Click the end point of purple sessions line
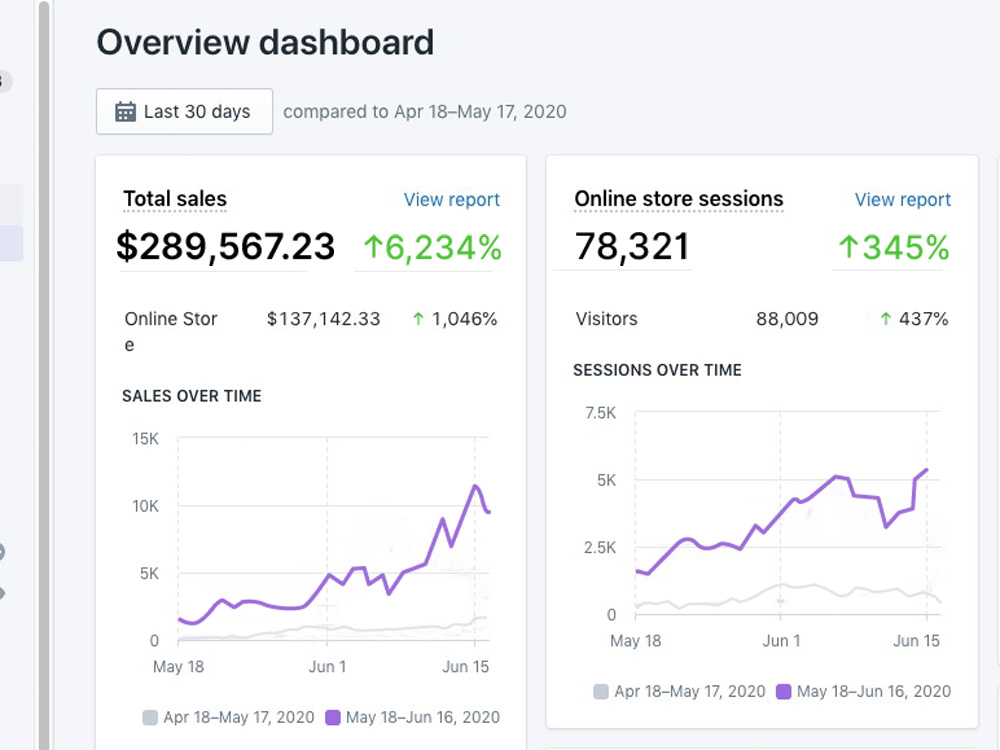The height and width of the screenshot is (750, 1000). (x=926, y=470)
